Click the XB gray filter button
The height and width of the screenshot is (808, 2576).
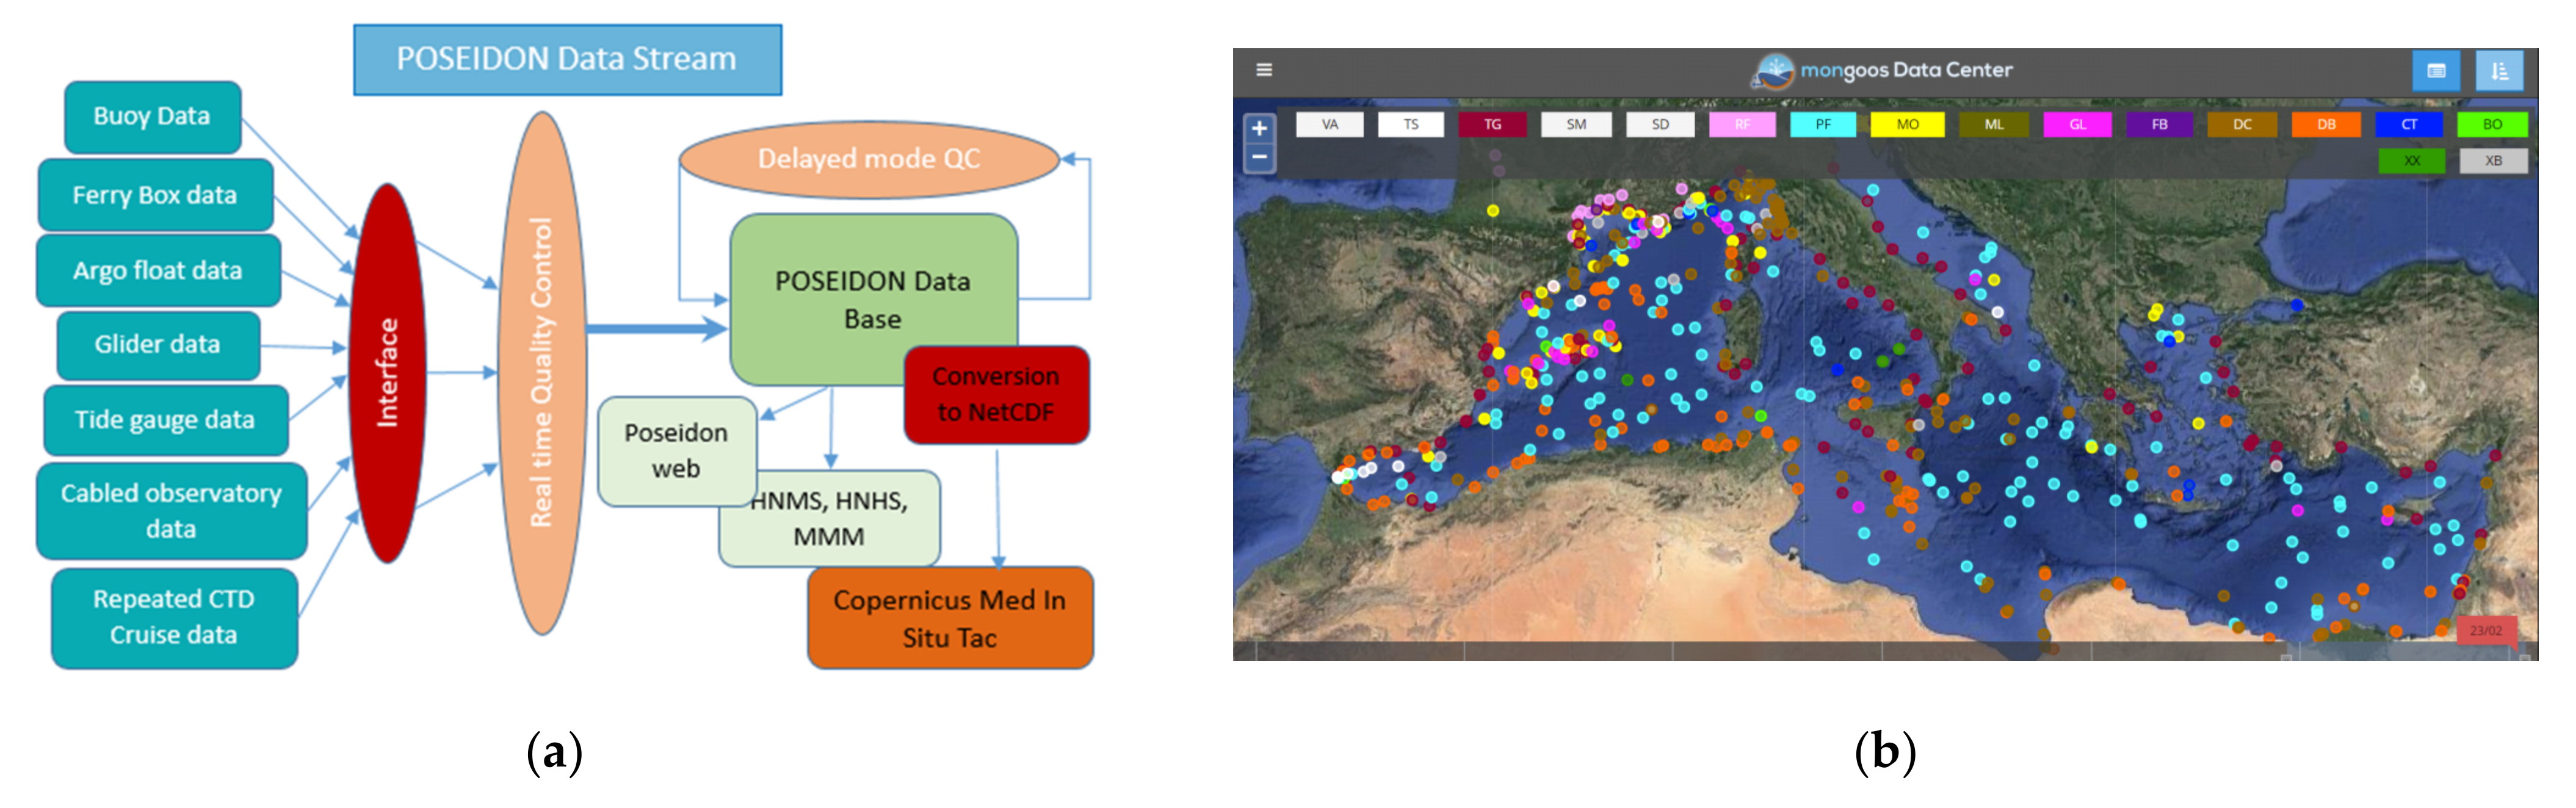[x=2493, y=160]
